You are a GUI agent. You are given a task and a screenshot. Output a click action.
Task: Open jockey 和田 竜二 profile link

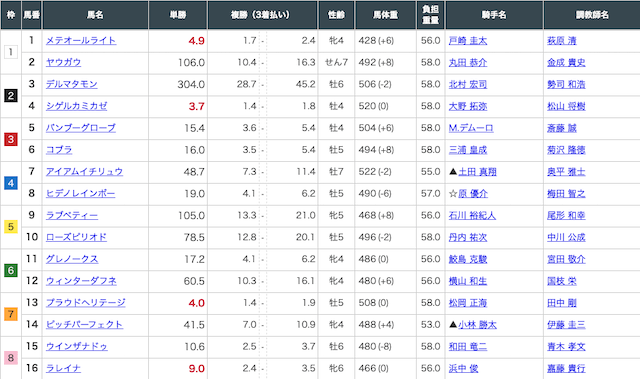[x=468, y=346]
